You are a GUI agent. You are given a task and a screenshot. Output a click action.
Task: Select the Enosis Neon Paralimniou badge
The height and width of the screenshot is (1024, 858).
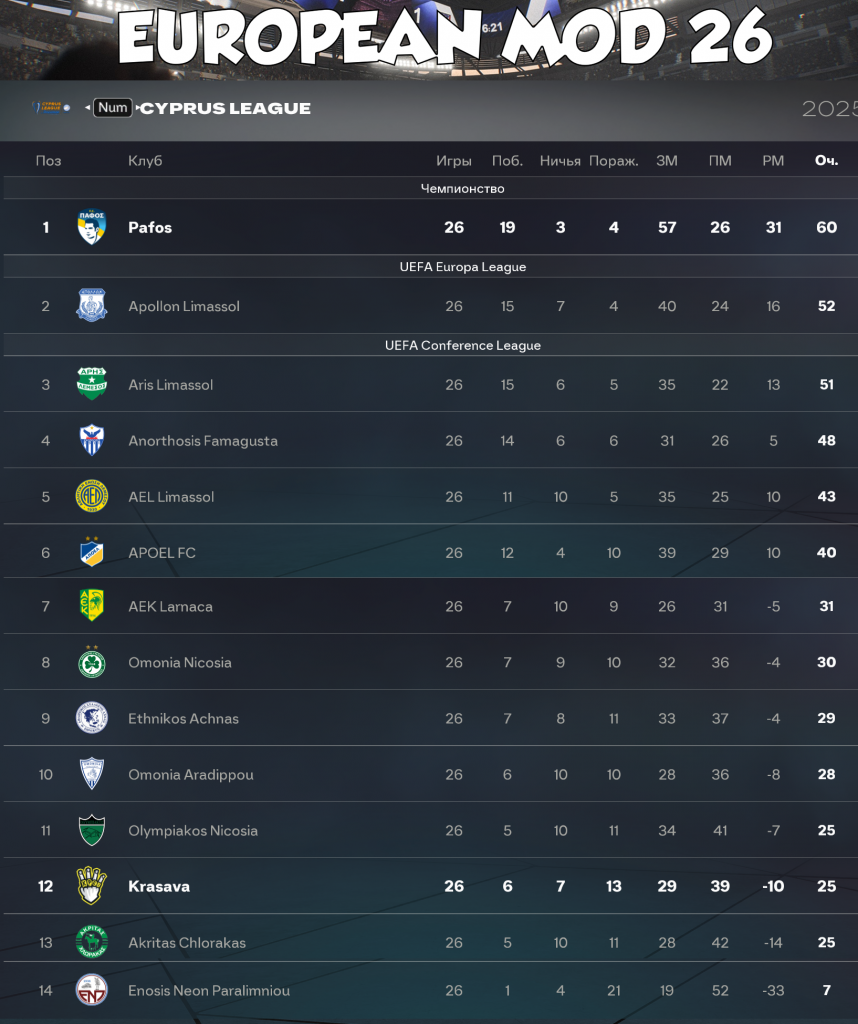[91, 990]
